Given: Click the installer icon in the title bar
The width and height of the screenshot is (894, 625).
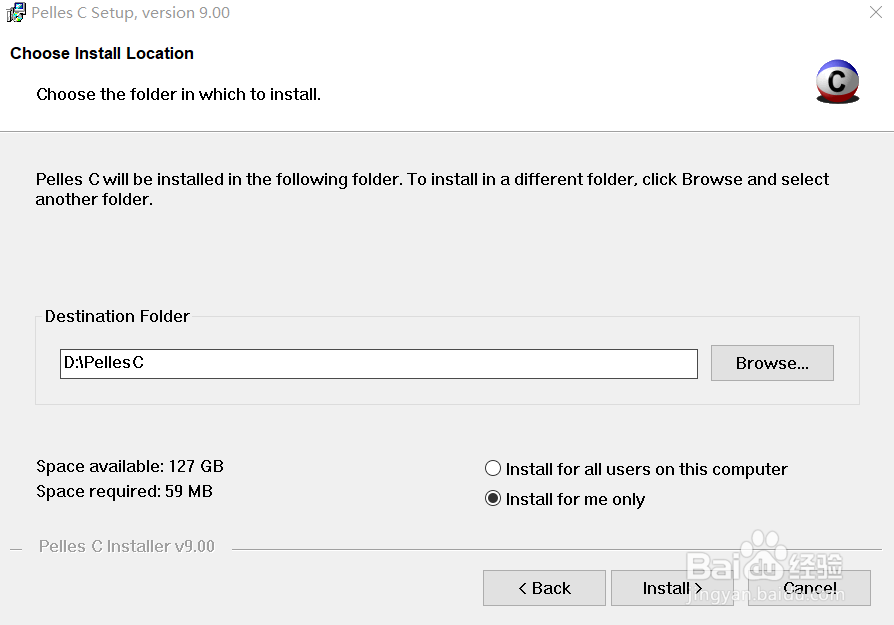Looking at the screenshot, I should [x=16, y=13].
